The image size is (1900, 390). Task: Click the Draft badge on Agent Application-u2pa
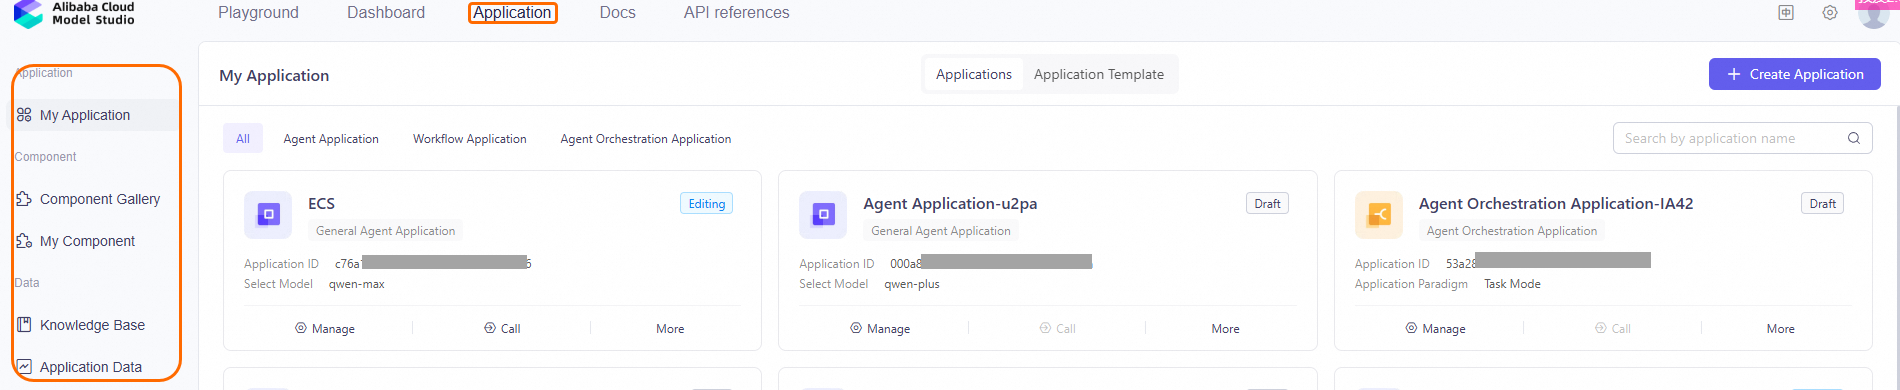click(x=1267, y=203)
